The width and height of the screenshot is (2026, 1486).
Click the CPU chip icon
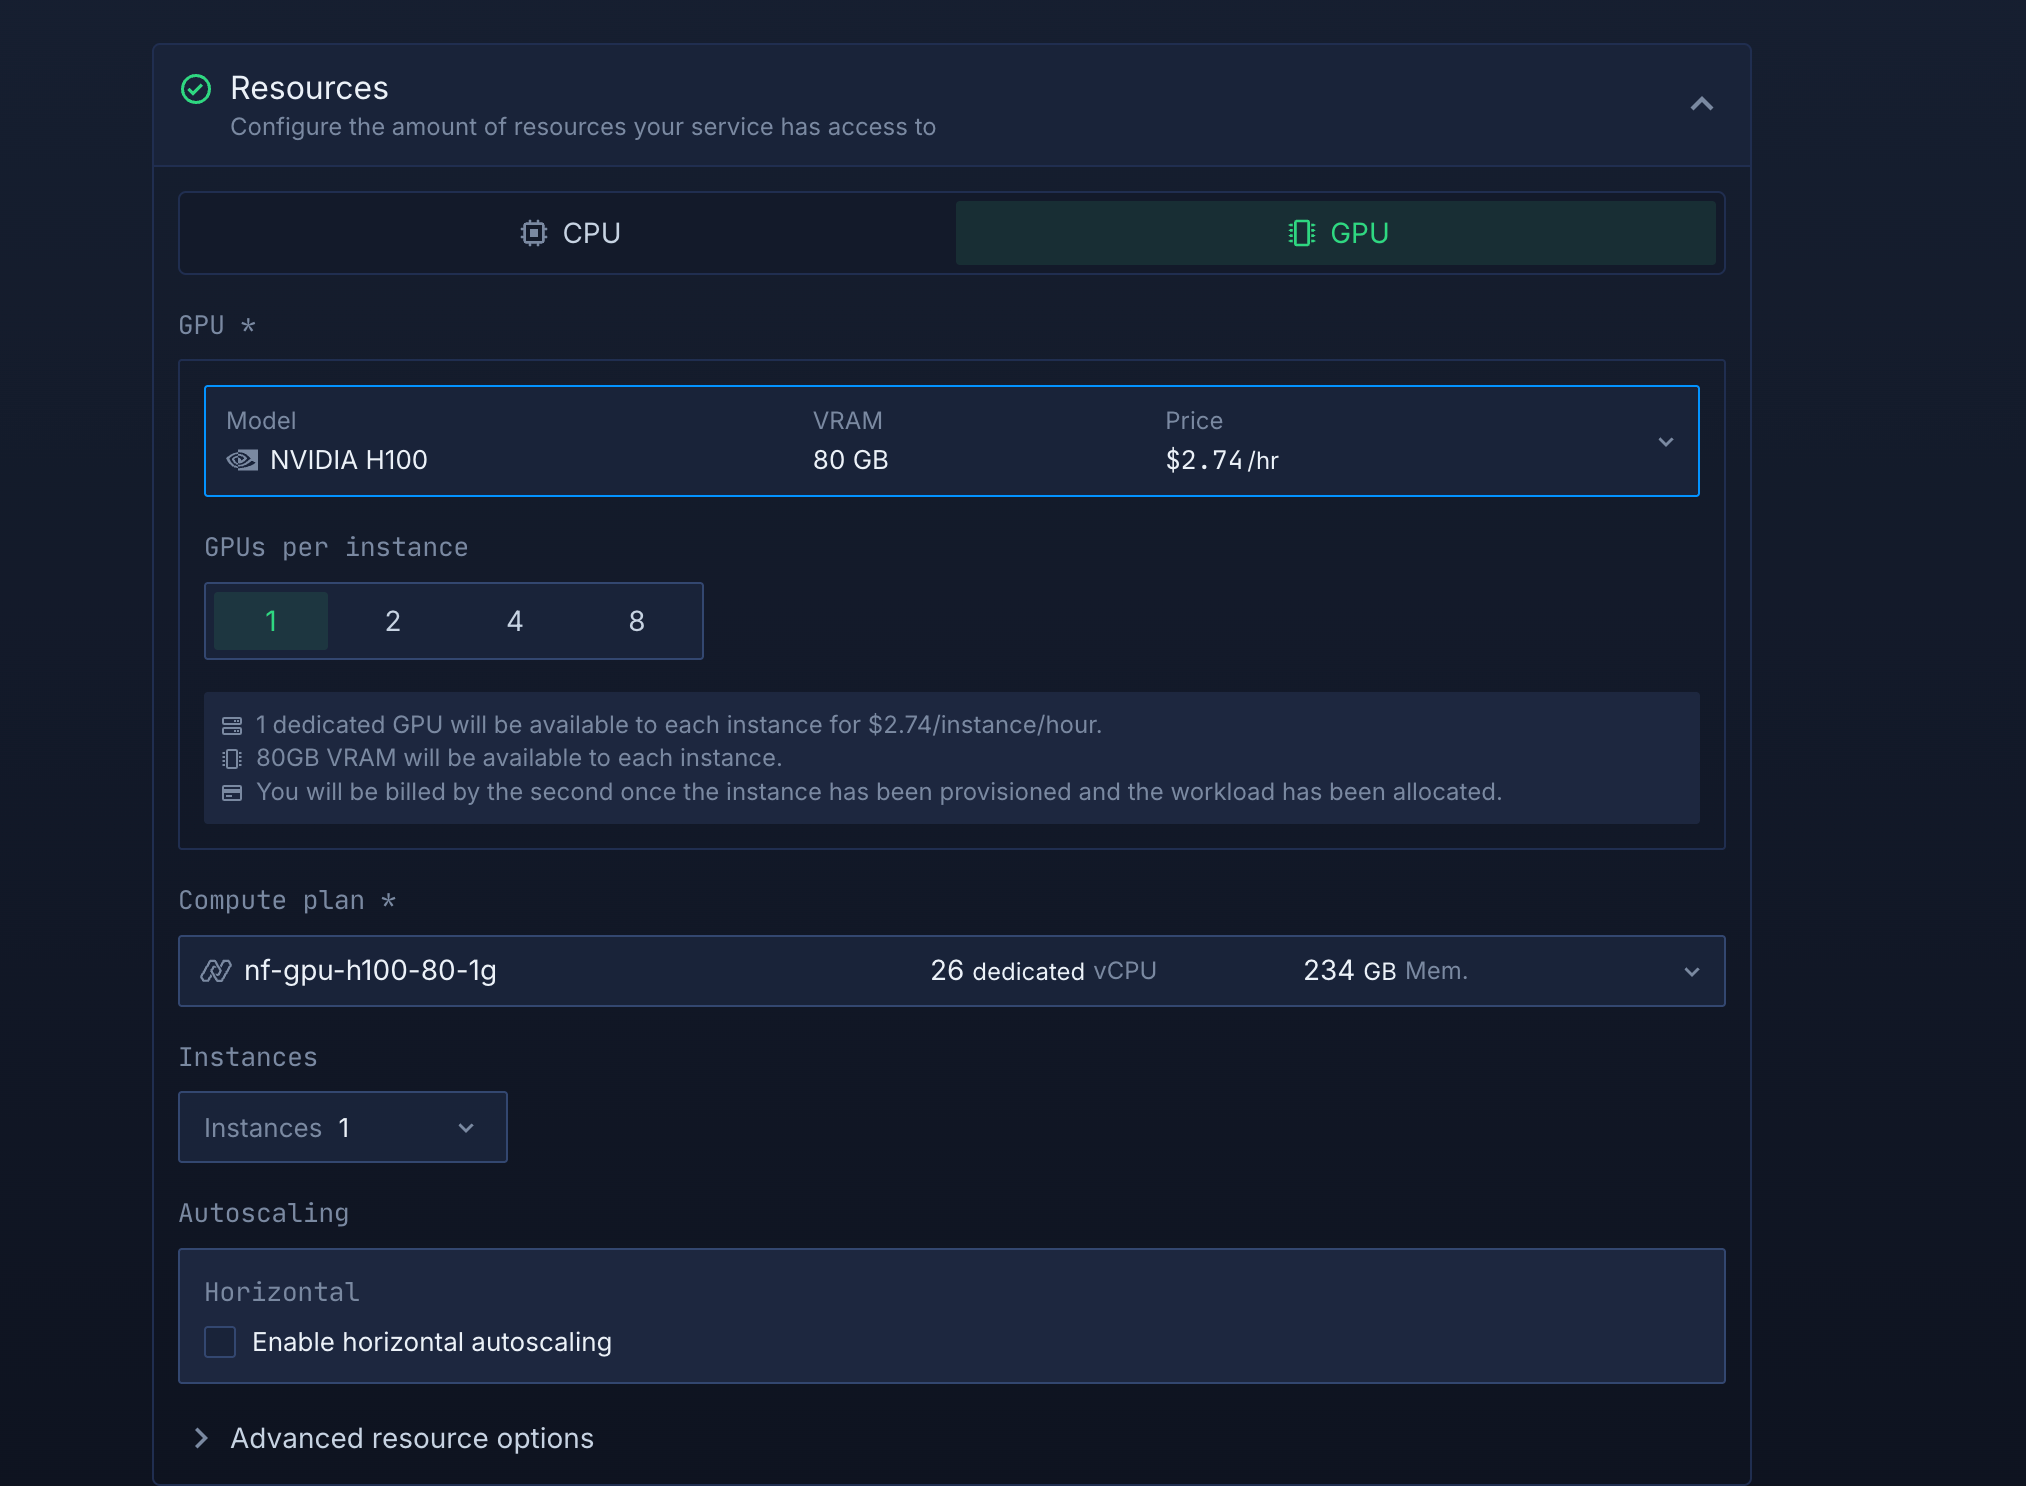tap(534, 233)
